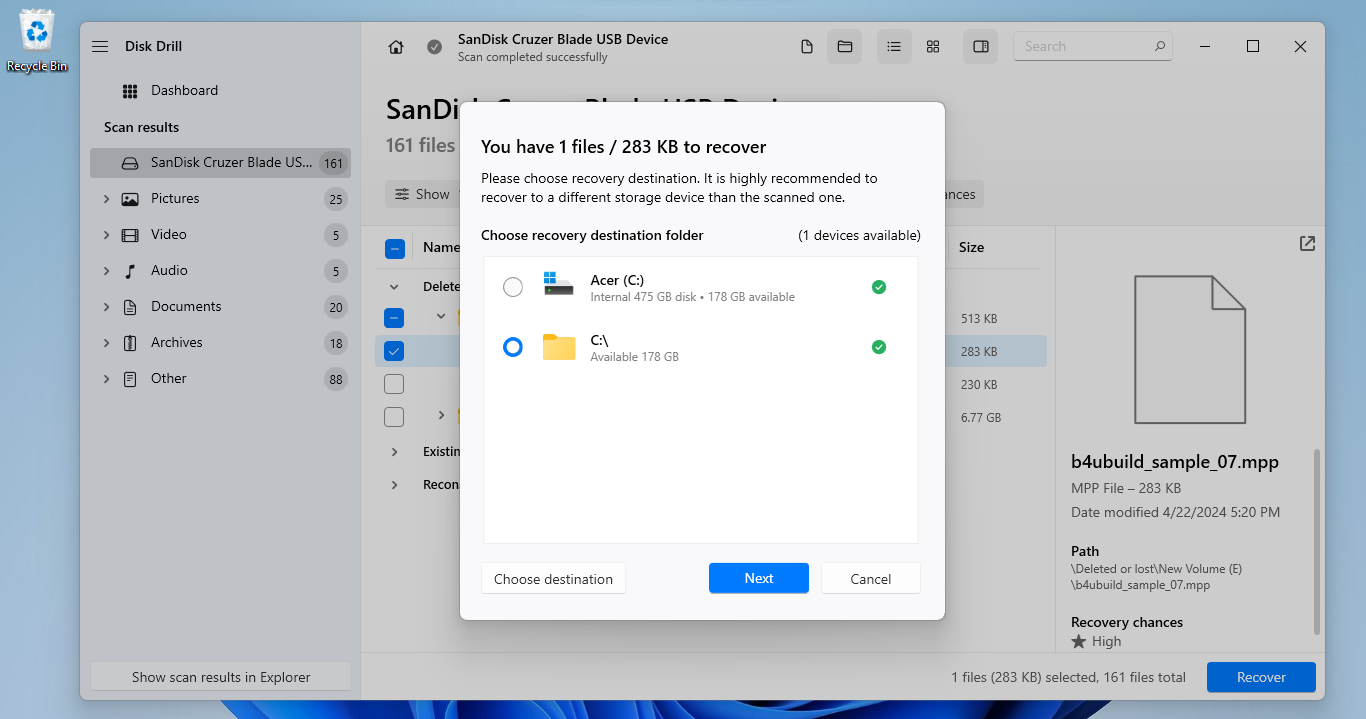The width and height of the screenshot is (1366, 719).
Task: Switch to the folder view icon
Action: click(844, 47)
